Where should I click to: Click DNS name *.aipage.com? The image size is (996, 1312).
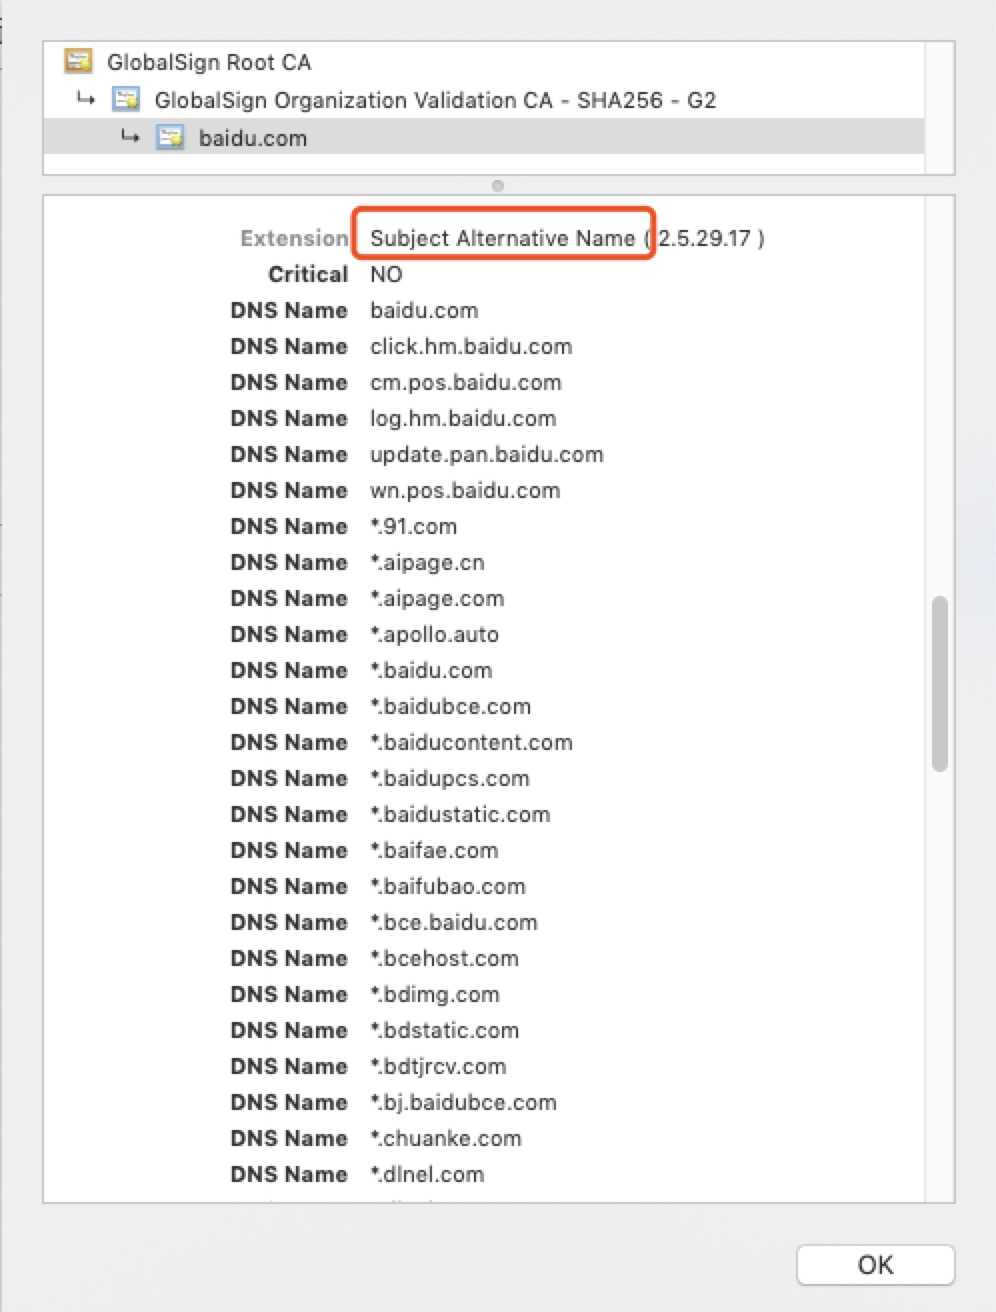pyautogui.click(x=437, y=598)
